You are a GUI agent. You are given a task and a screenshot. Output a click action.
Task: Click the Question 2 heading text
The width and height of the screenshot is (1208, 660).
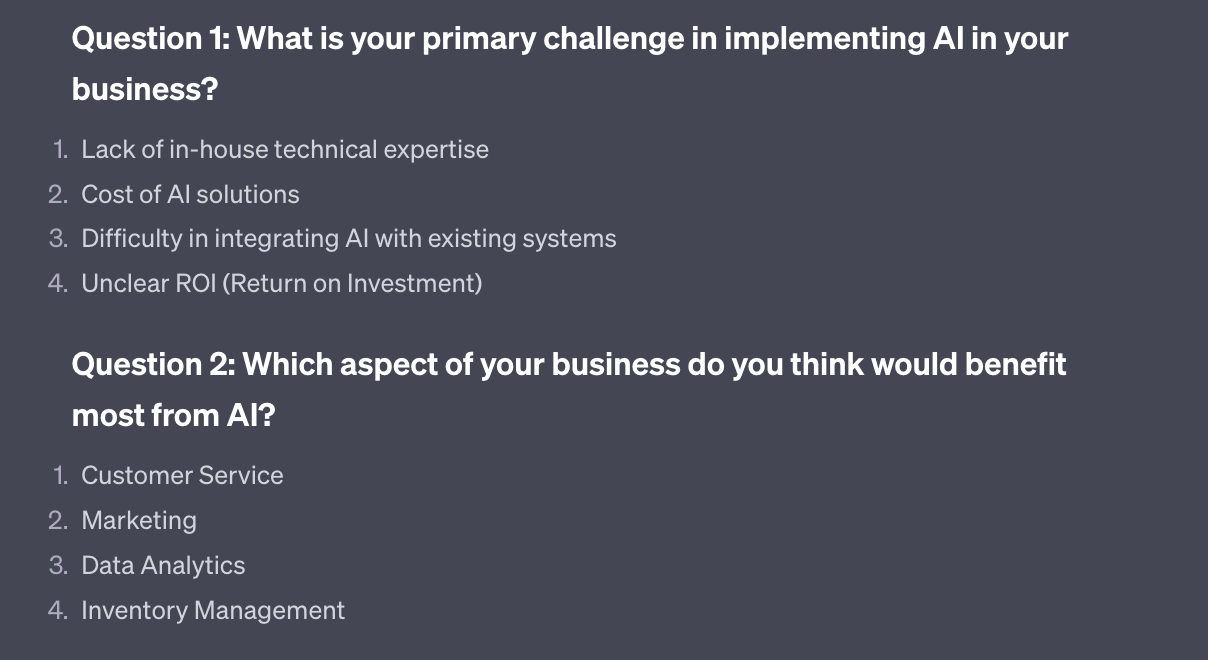(x=568, y=364)
